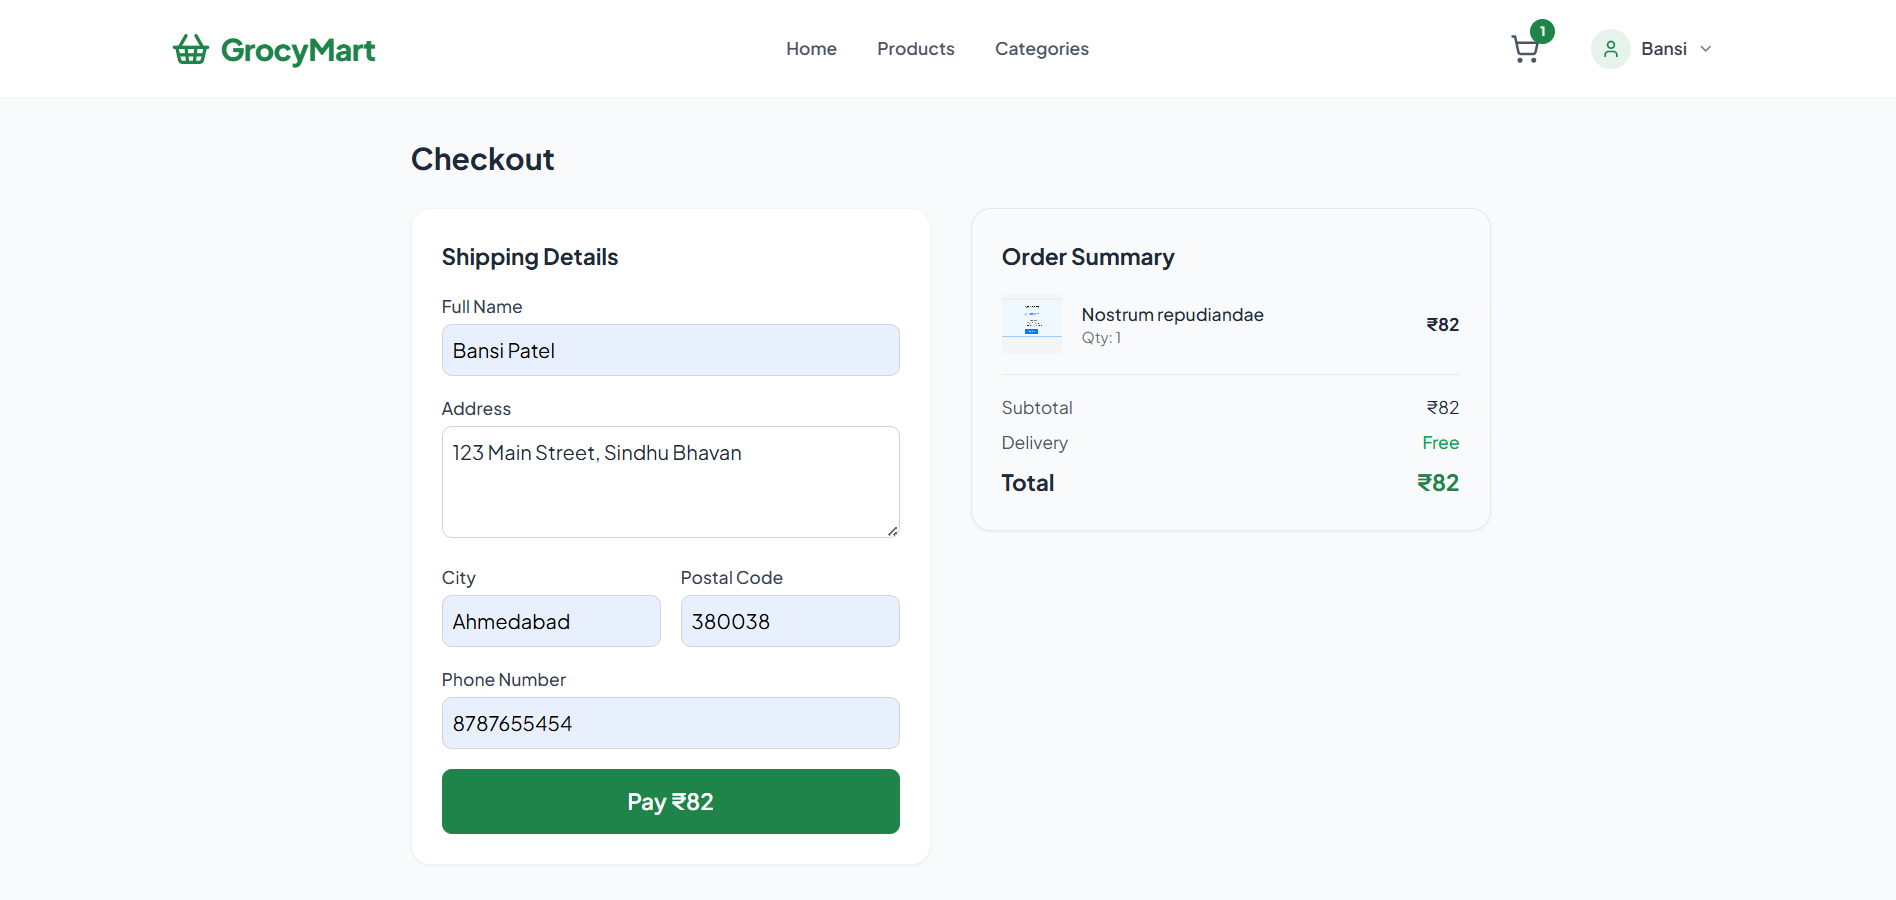Select the City input field
The image size is (1896, 900).
551,621
